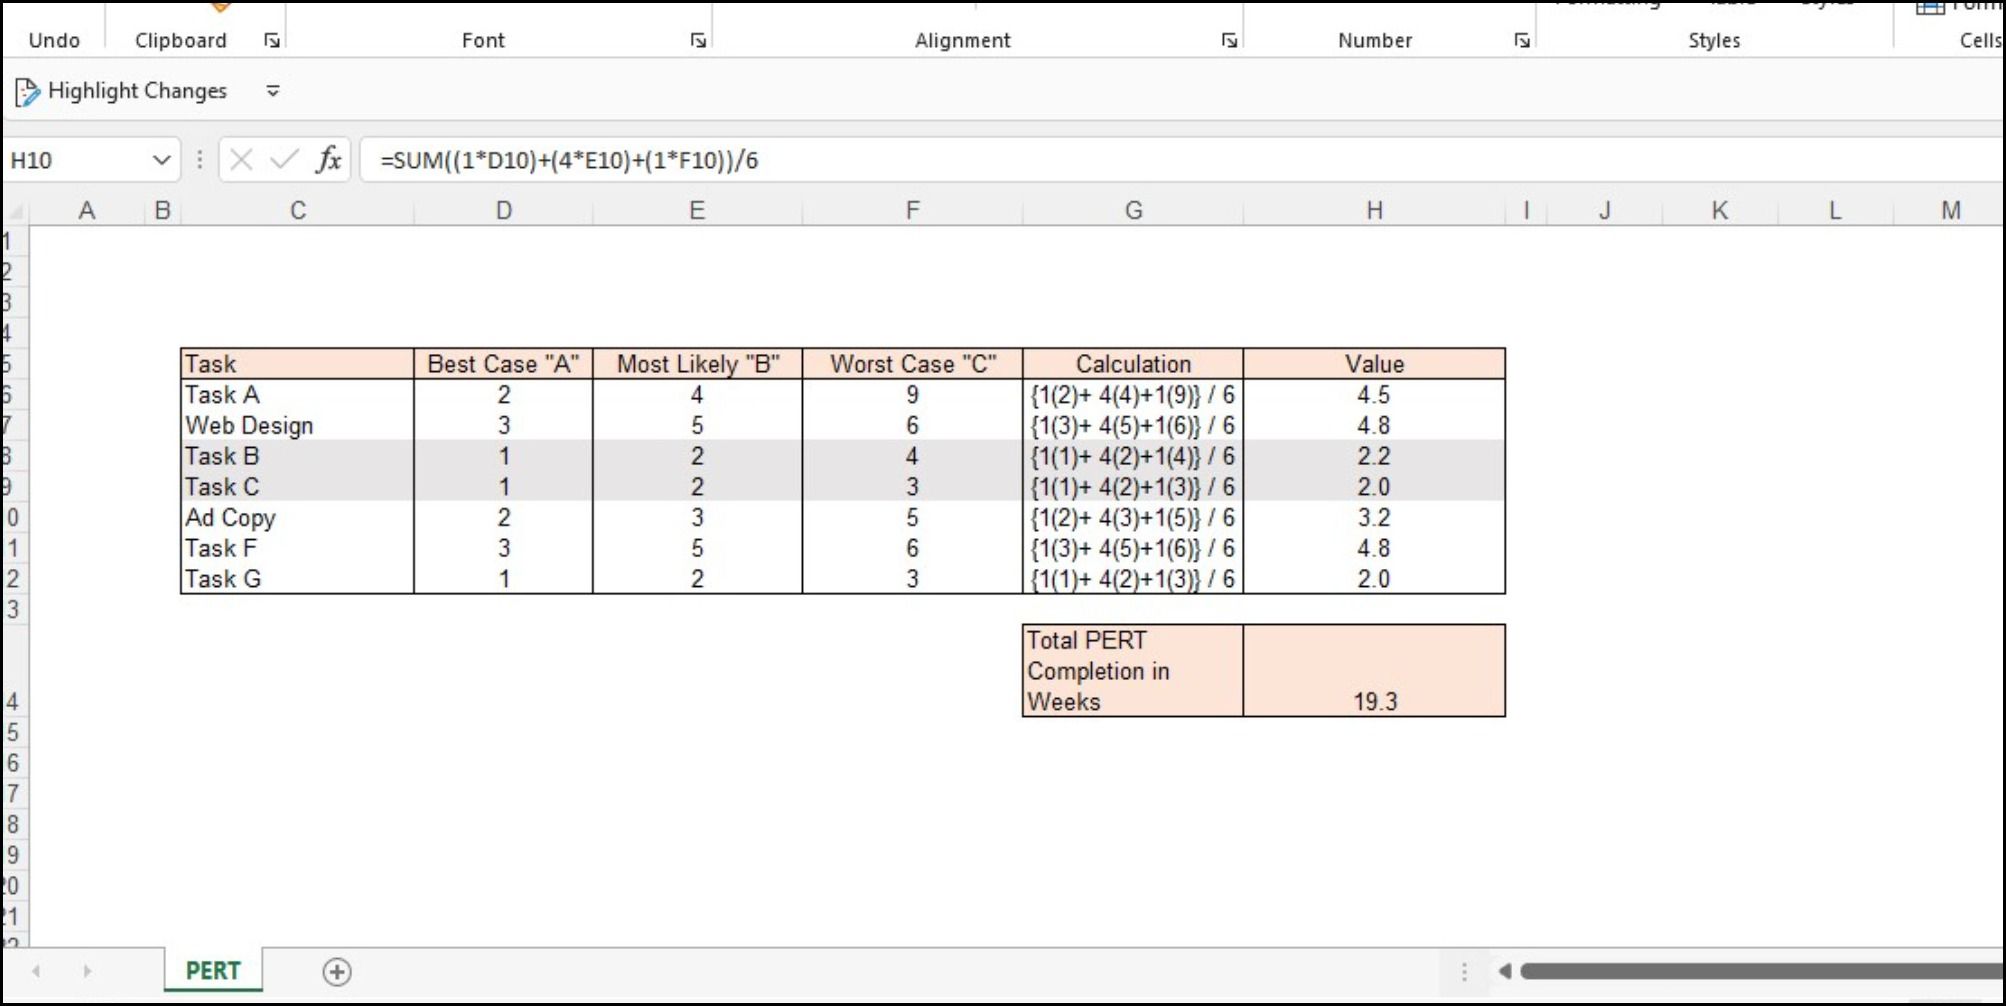Open Customize Quick Access Toolbar dropdown
Screen dimensions: 2006x1006
(273, 91)
